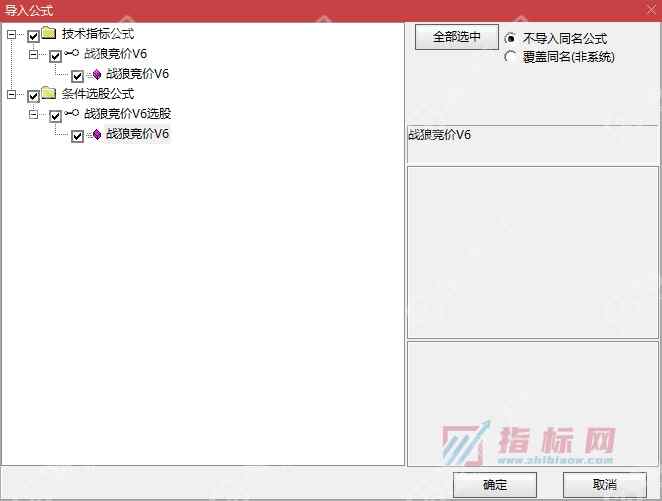Uncheck the 技术指标公式 checkbox
This screenshot has height=501, width=662.
coord(33,36)
